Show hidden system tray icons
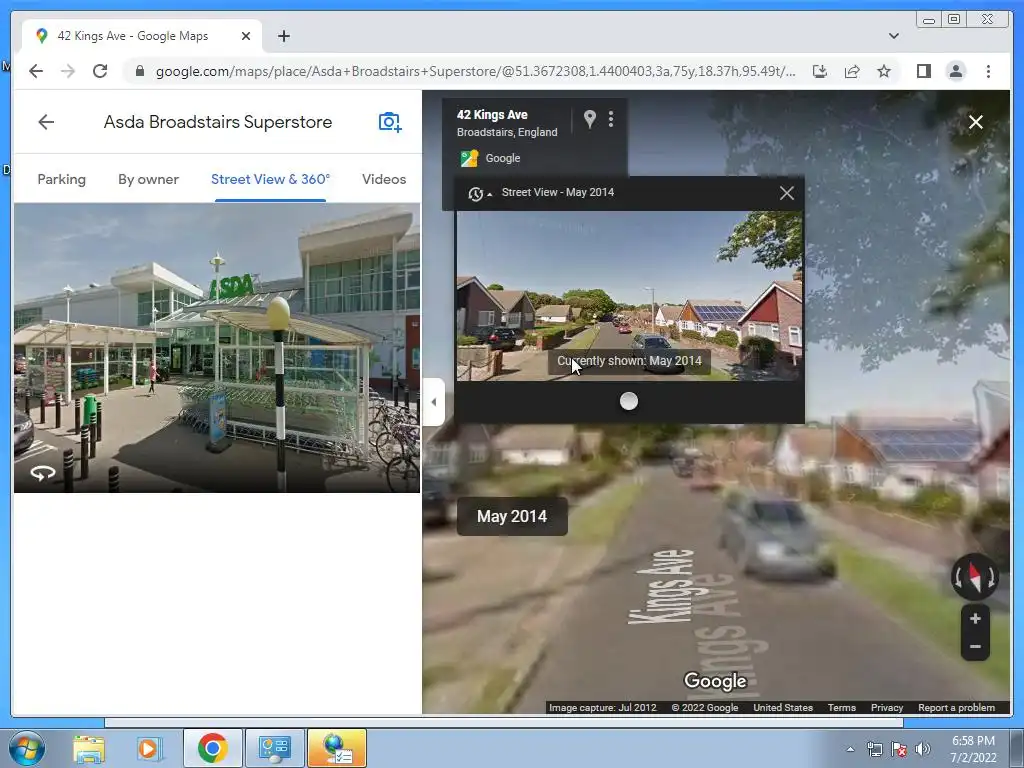Viewport: 1024px width, 768px height. [850, 749]
